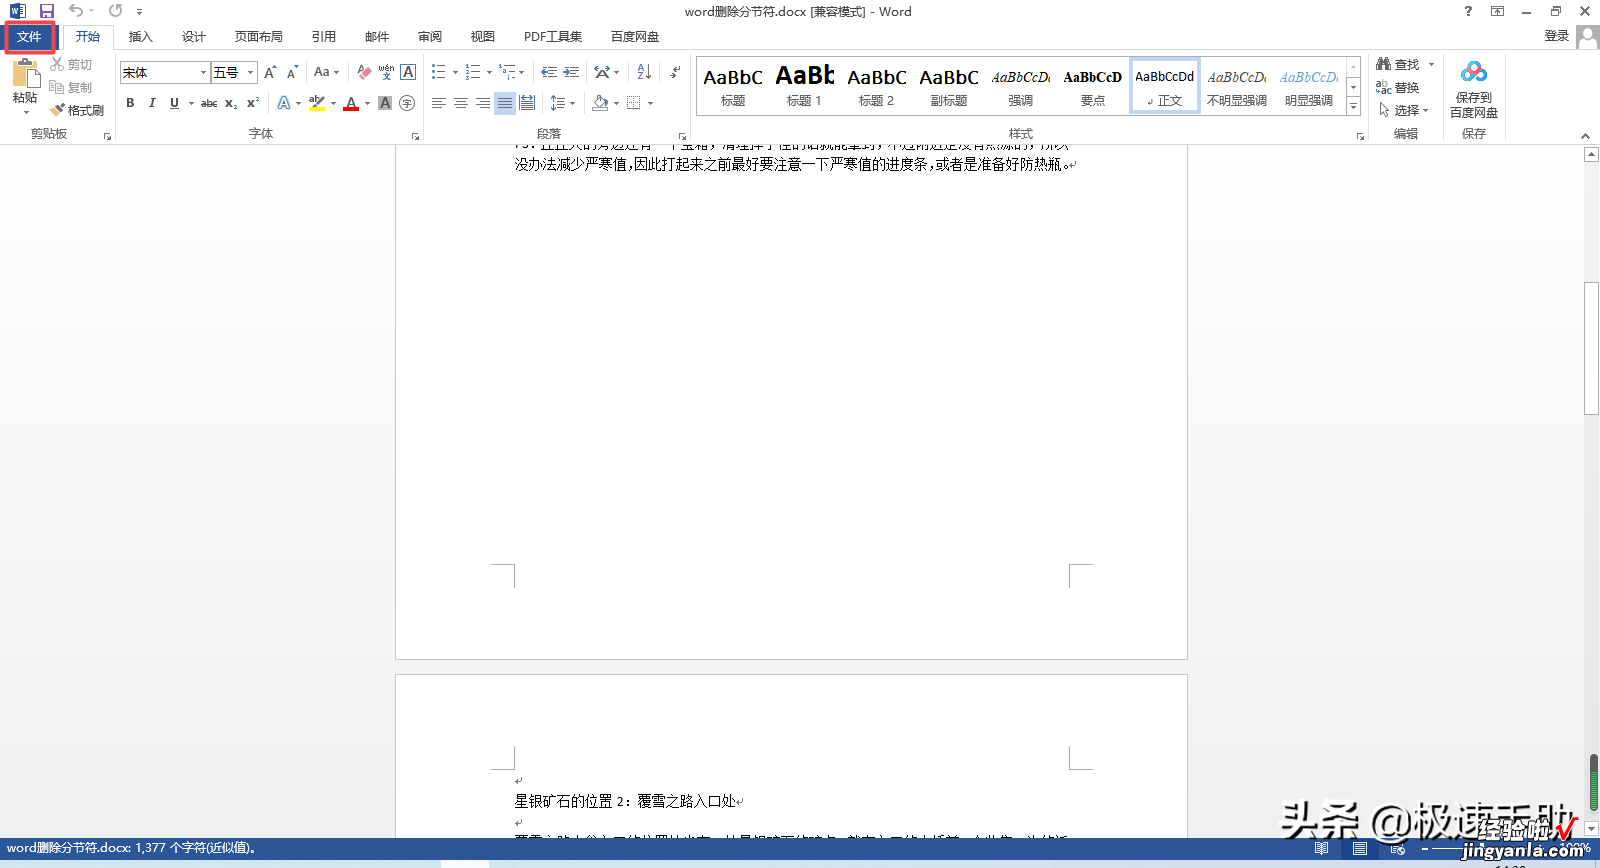Switch to the 插入 ribbon tab

coord(141,37)
